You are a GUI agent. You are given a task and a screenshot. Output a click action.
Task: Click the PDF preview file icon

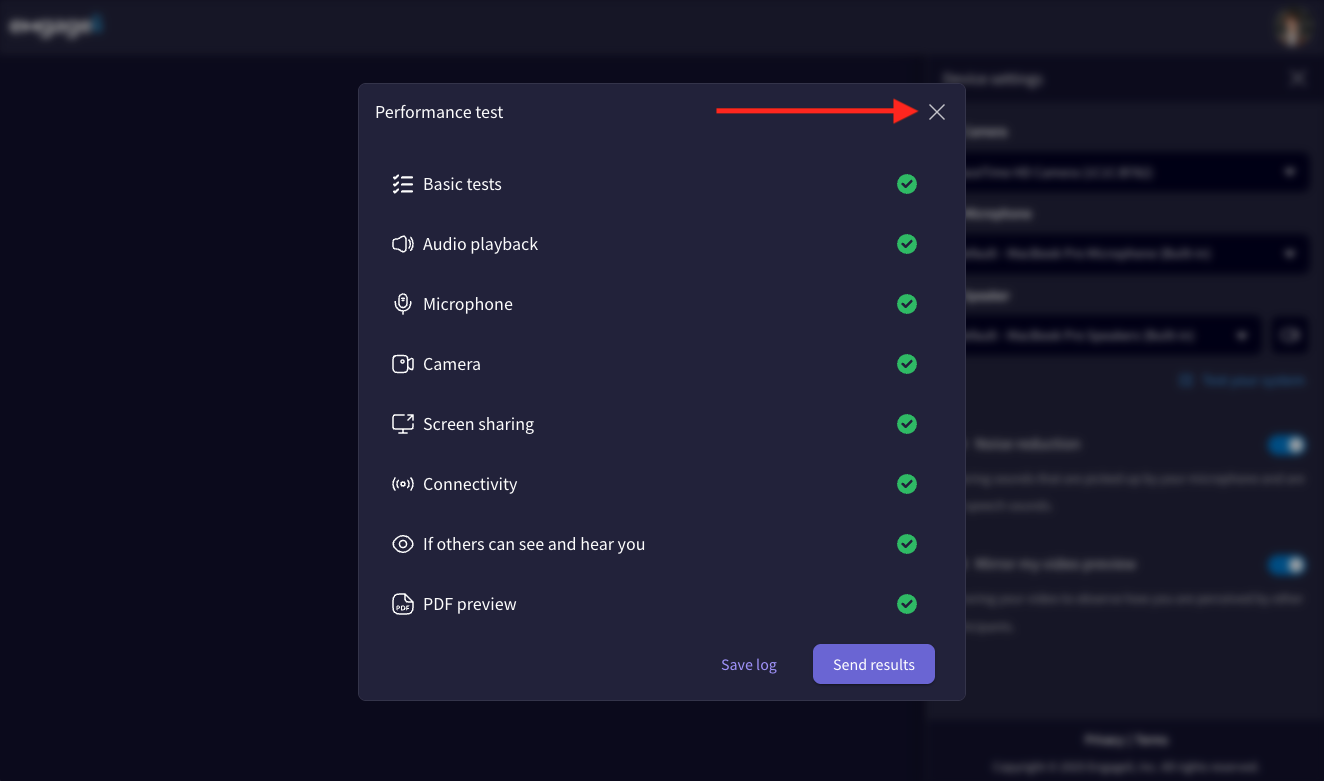coord(403,604)
